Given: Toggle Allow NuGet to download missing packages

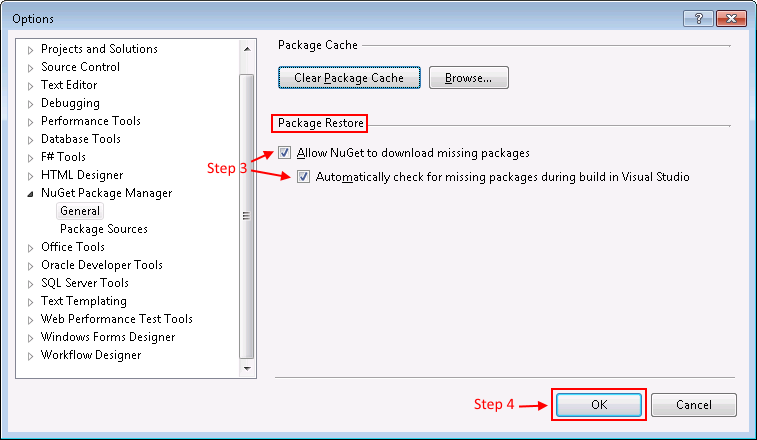Looking at the screenshot, I should [x=285, y=153].
